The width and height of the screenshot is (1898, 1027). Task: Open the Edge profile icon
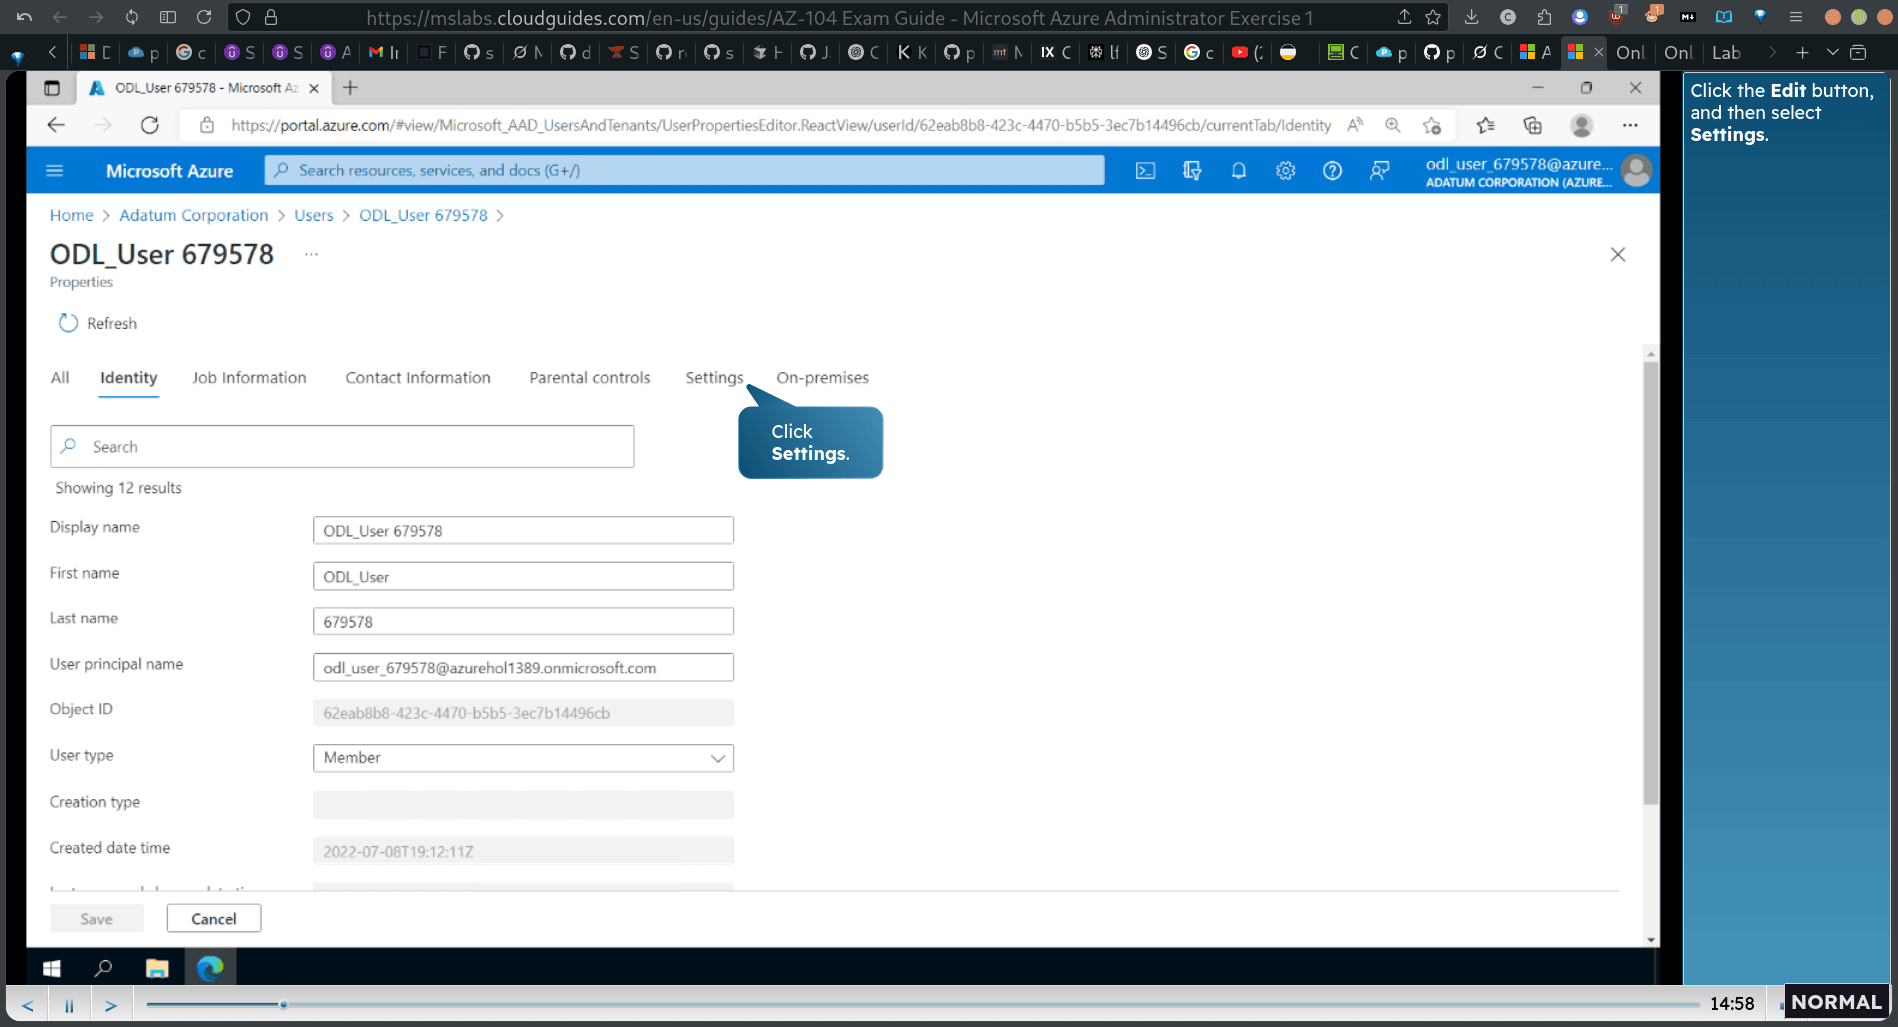point(1581,125)
